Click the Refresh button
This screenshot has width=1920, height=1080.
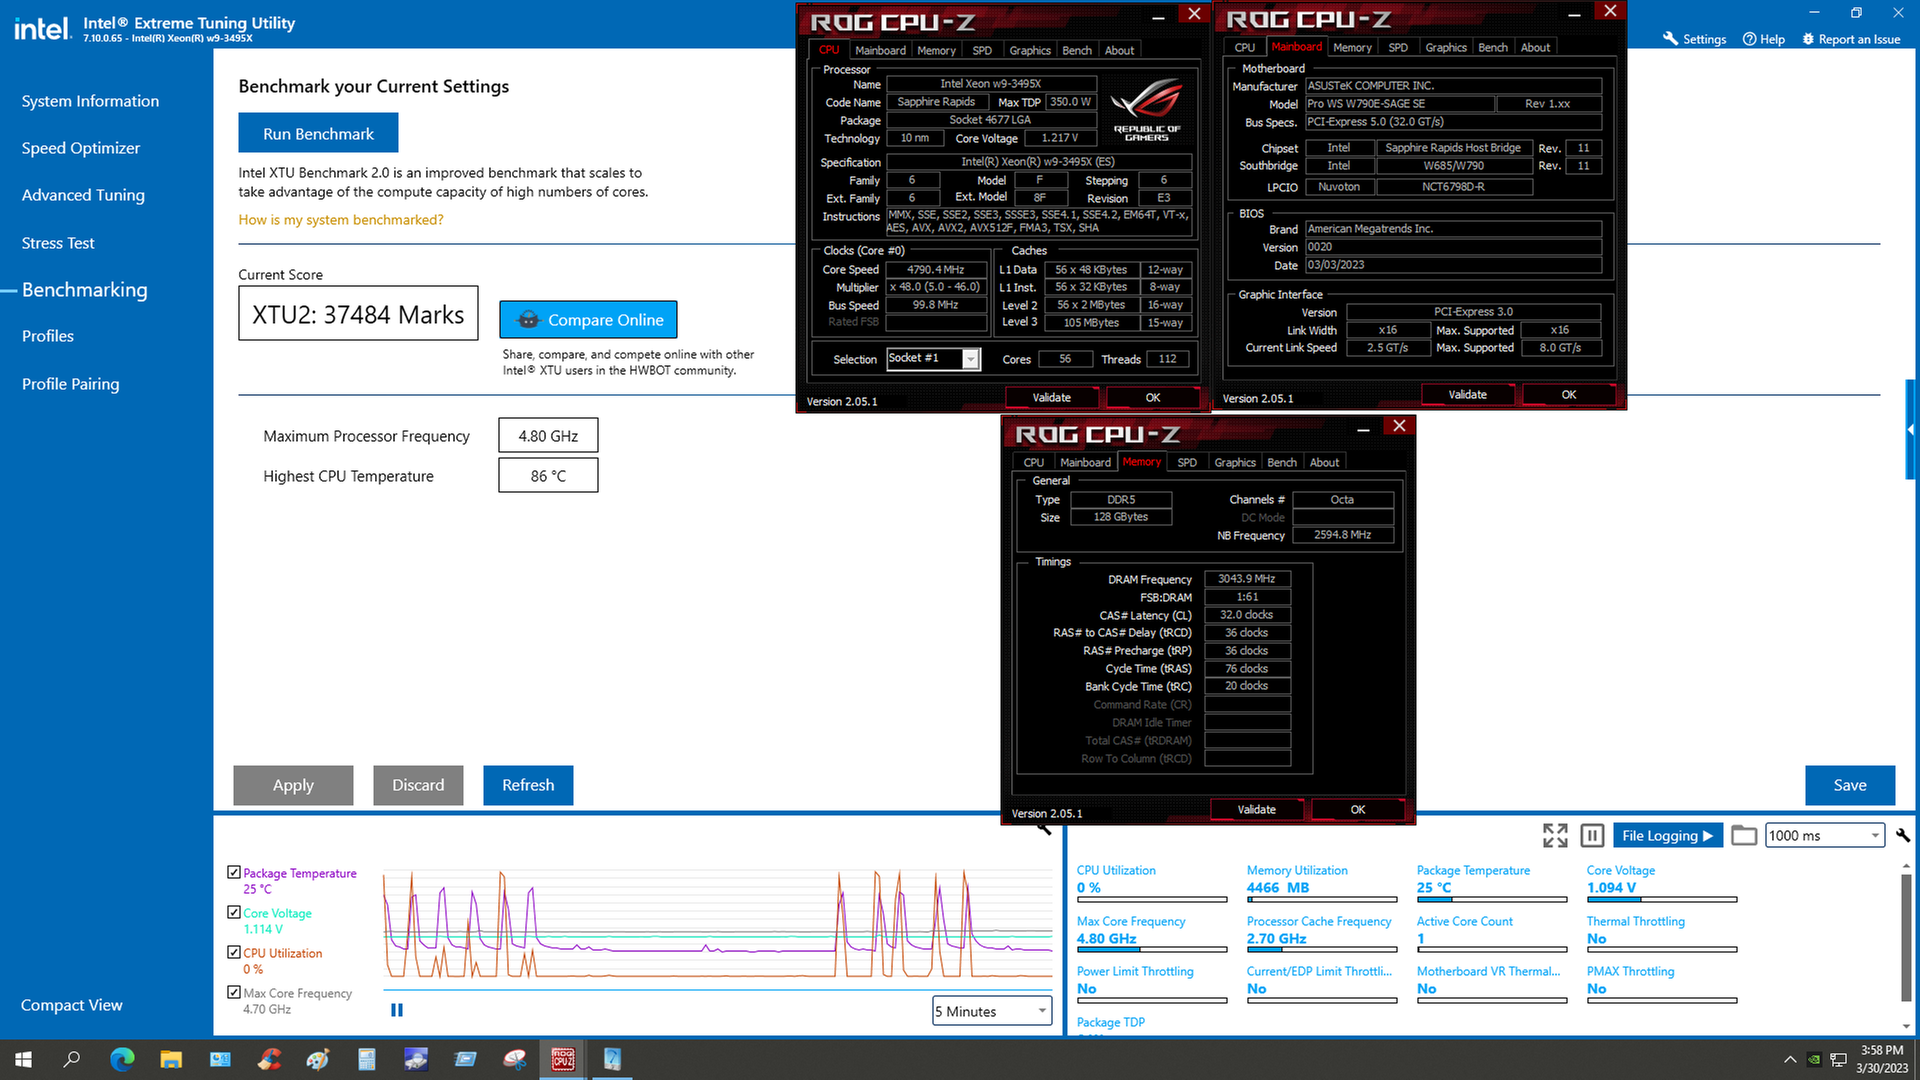528,785
